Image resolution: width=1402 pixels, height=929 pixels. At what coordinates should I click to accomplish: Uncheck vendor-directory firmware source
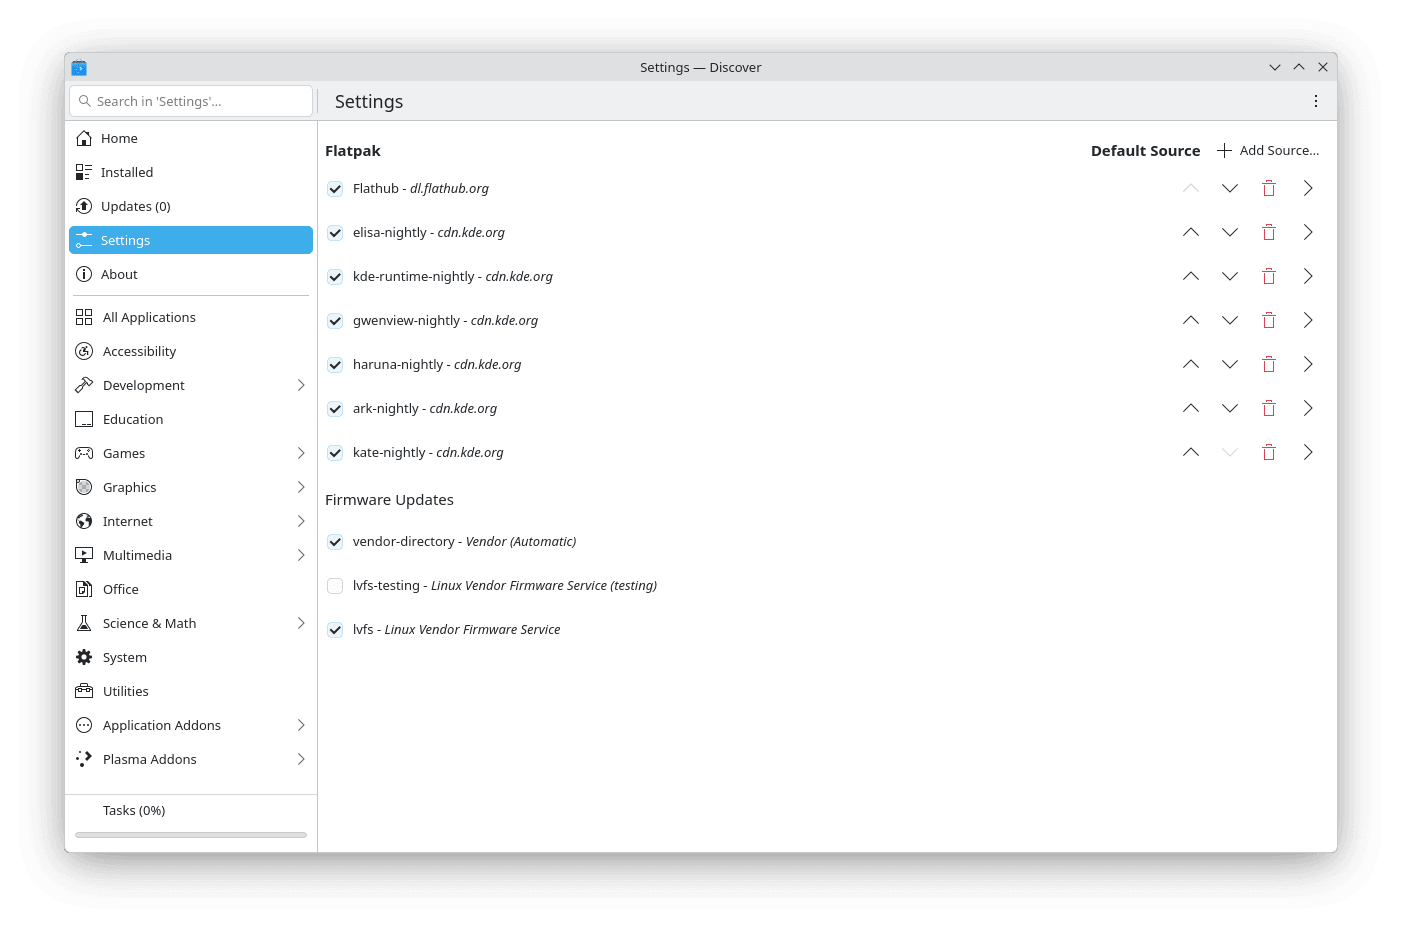(335, 542)
